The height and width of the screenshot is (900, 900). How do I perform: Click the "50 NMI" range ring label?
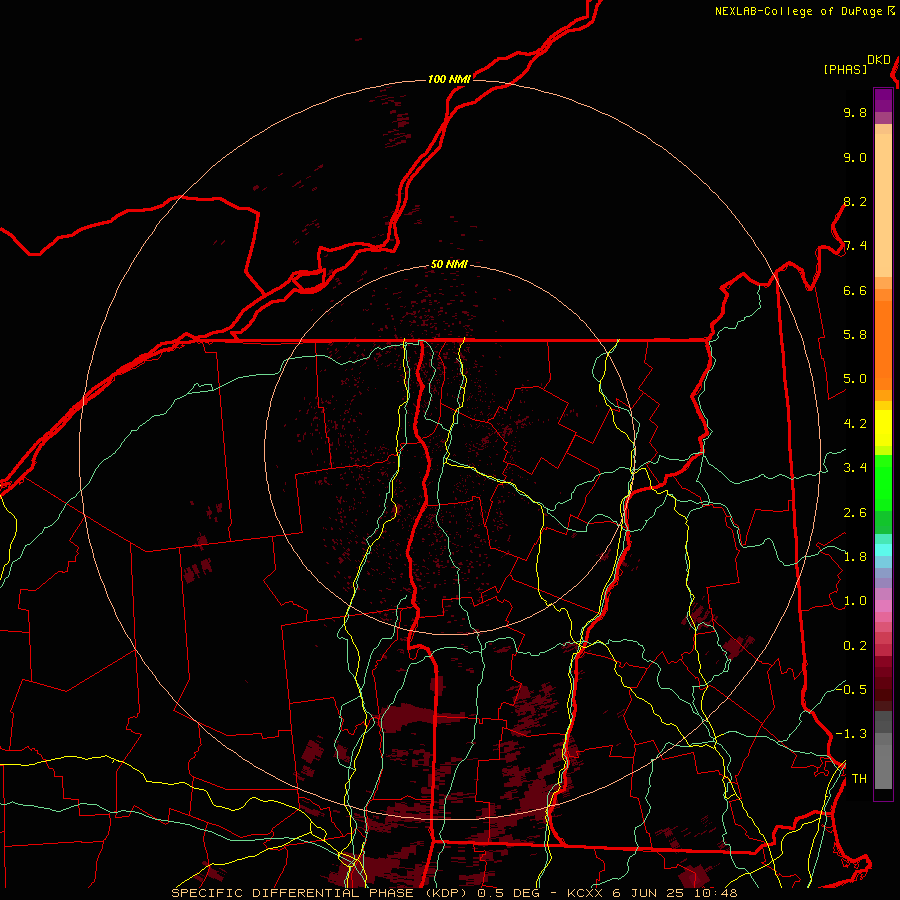pos(449,265)
